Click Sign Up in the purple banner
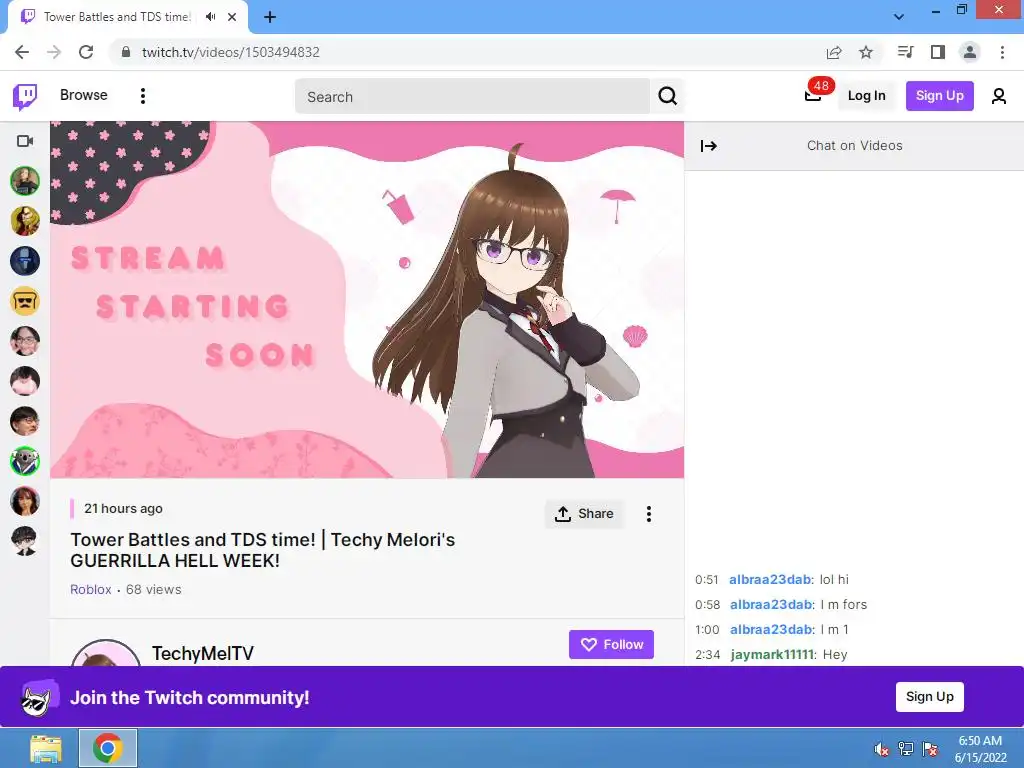 click(929, 697)
